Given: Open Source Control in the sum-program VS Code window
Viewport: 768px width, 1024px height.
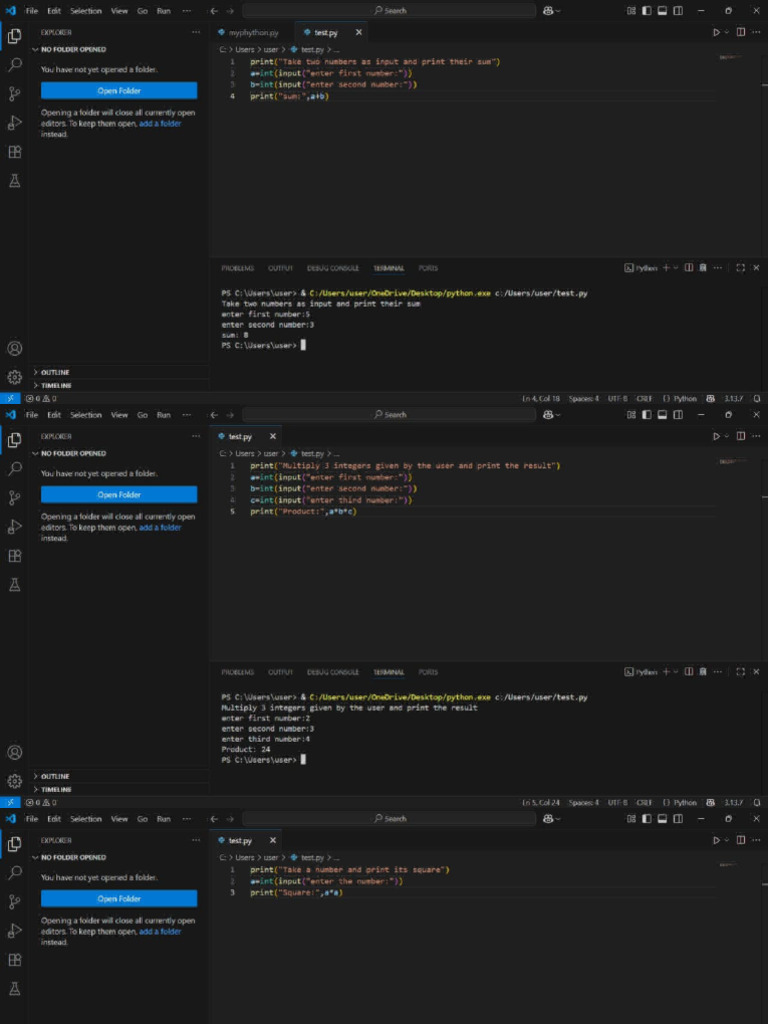Looking at the screenshot, I should coord(14,94).
